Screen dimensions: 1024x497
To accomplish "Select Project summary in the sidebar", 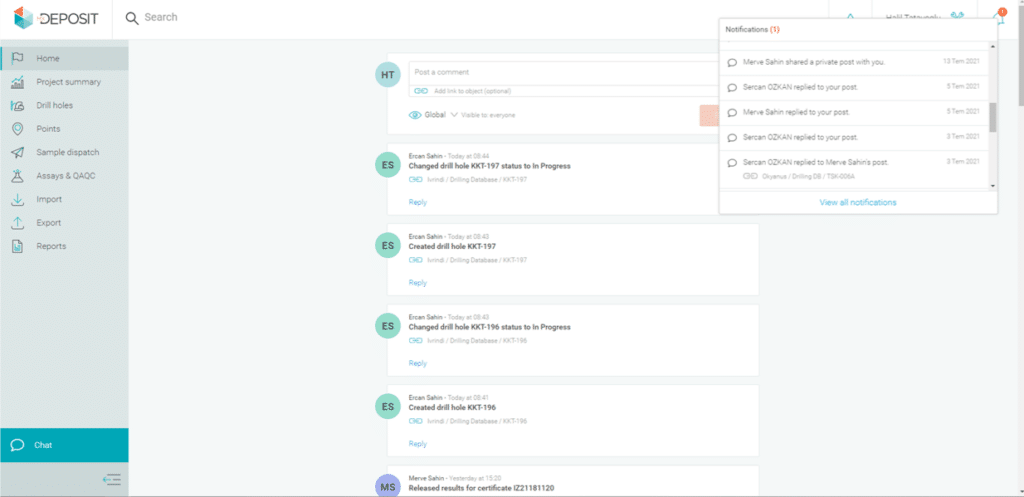I will pyautogui.click(x=68, y=82).
